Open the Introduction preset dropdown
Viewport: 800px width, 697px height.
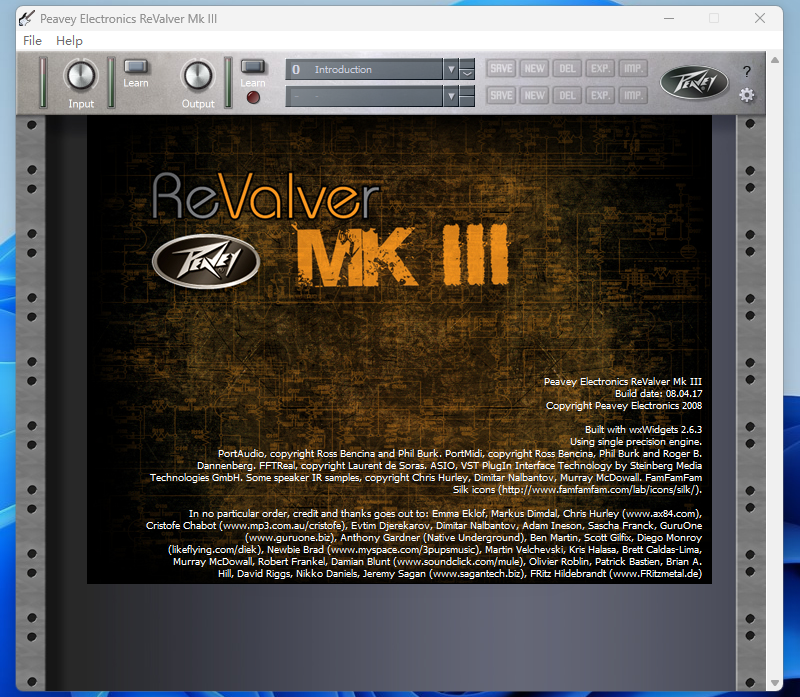click(364, 69)
